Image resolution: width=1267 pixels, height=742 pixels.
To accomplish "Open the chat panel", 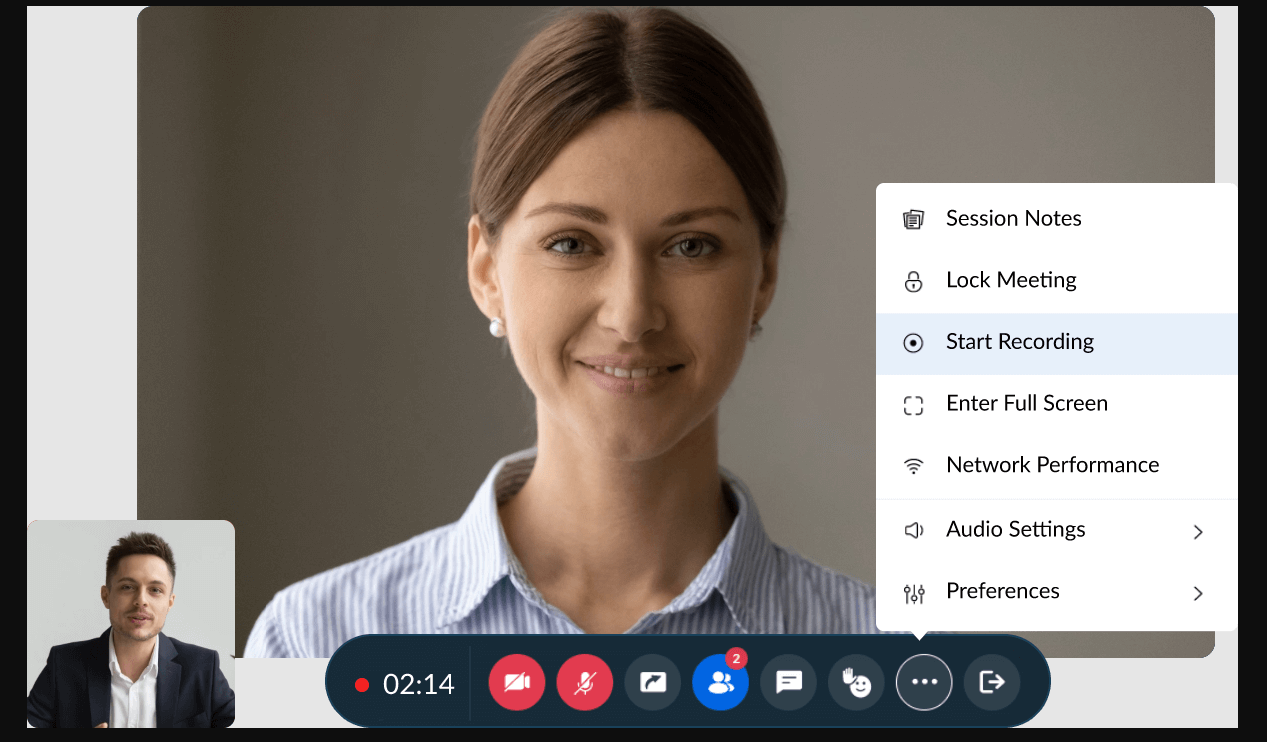I will tap(788, 681).
